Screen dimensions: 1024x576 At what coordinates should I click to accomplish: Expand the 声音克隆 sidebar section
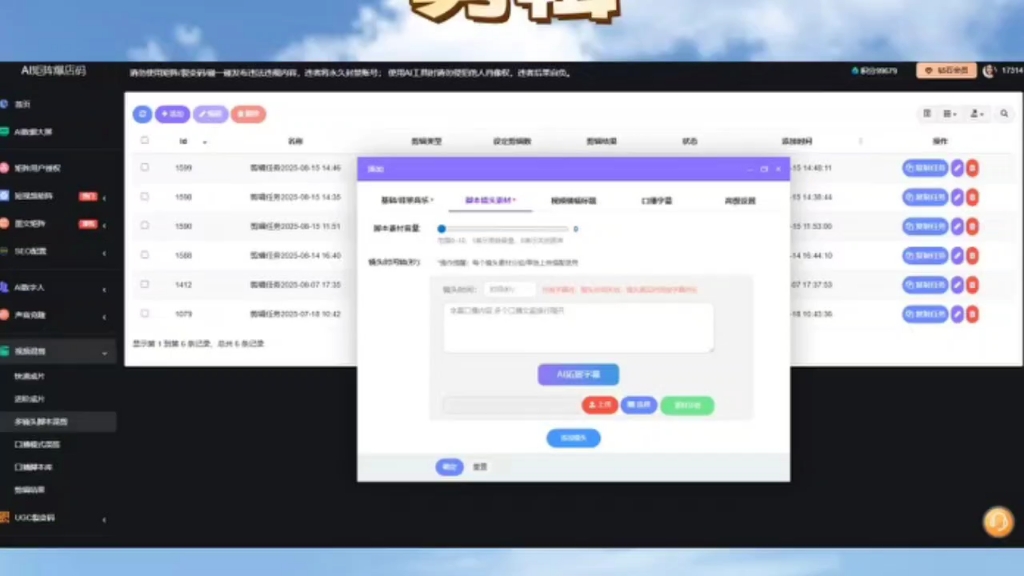104,317
